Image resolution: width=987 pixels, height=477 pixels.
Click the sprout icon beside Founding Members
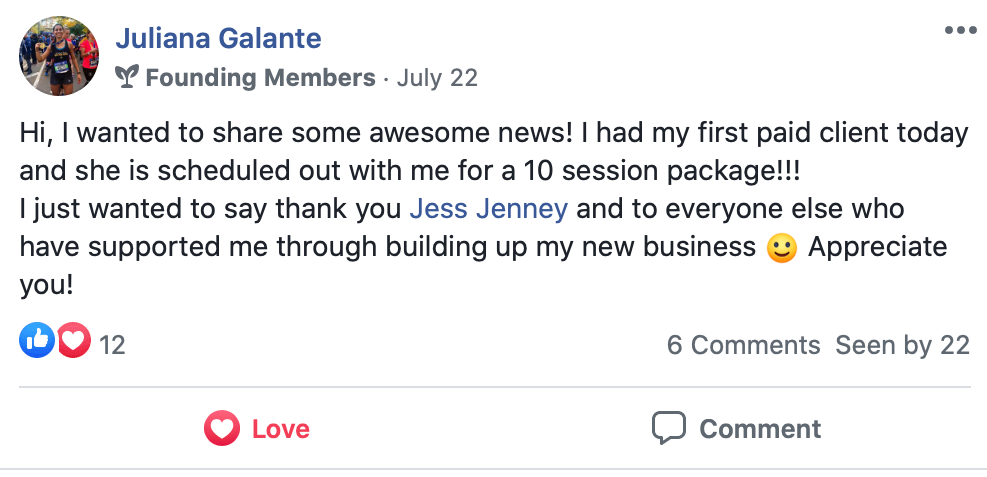pyautogui.click(x=127, y=77)
